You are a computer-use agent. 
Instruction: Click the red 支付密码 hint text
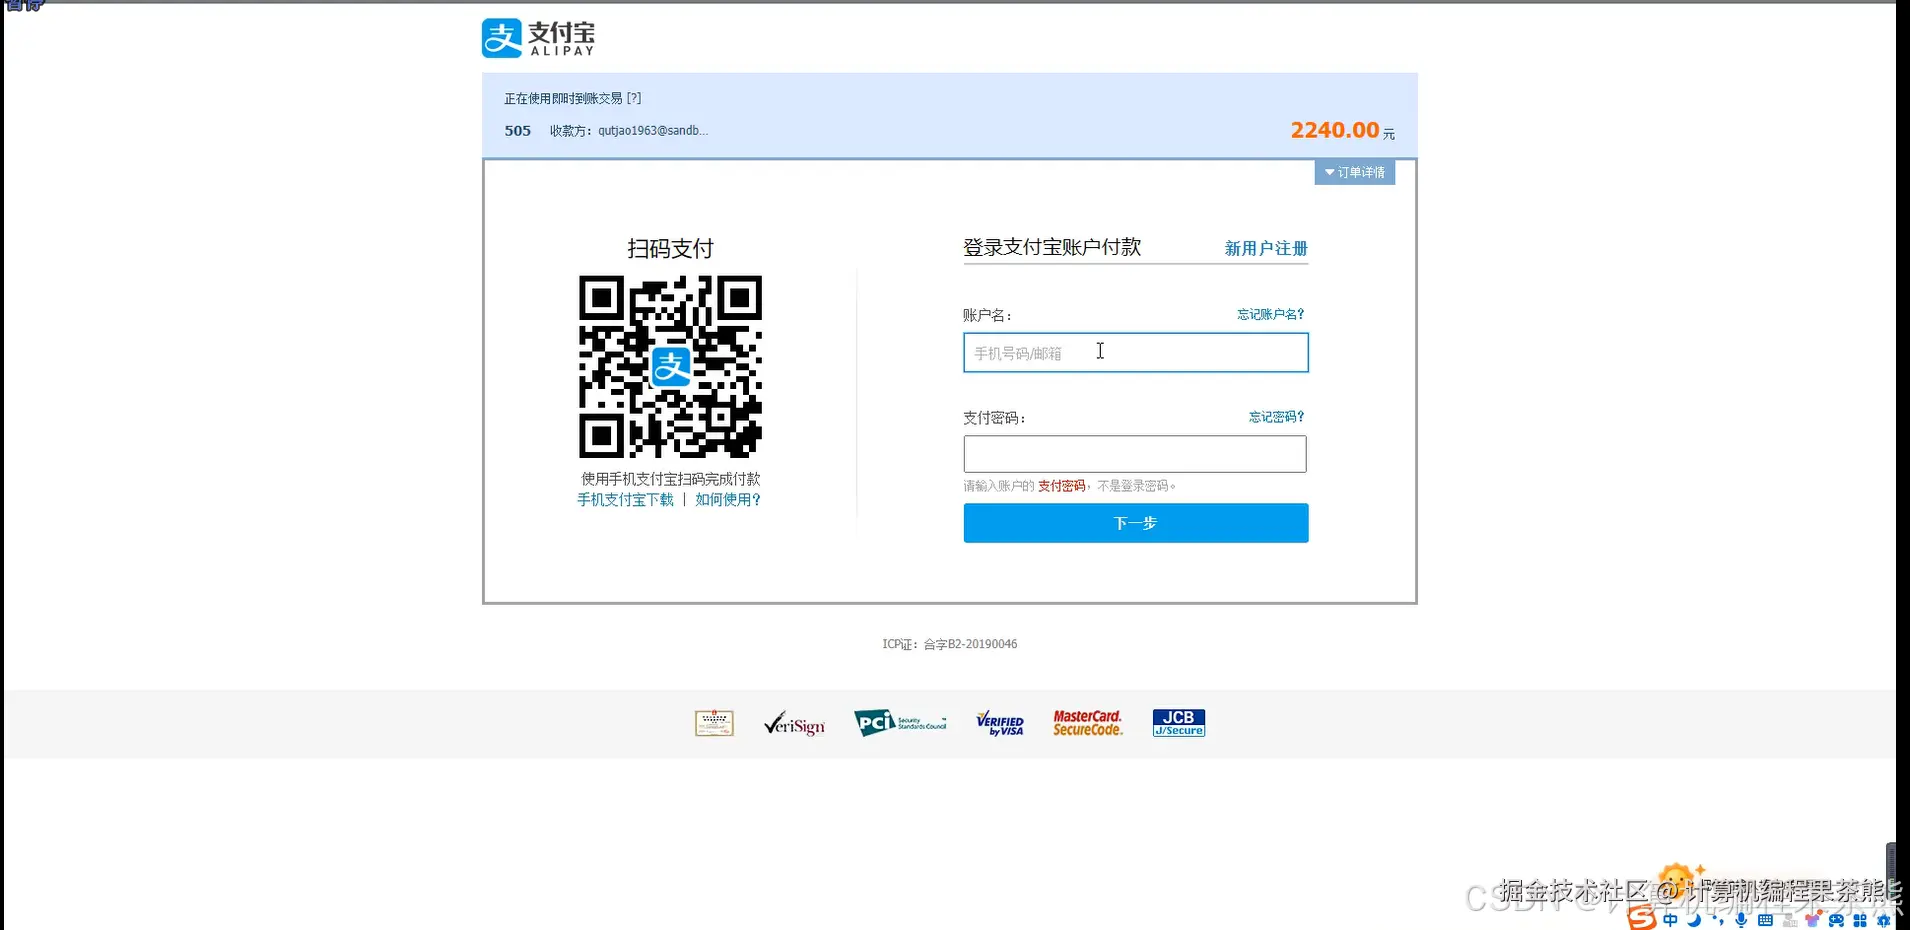1061,486
